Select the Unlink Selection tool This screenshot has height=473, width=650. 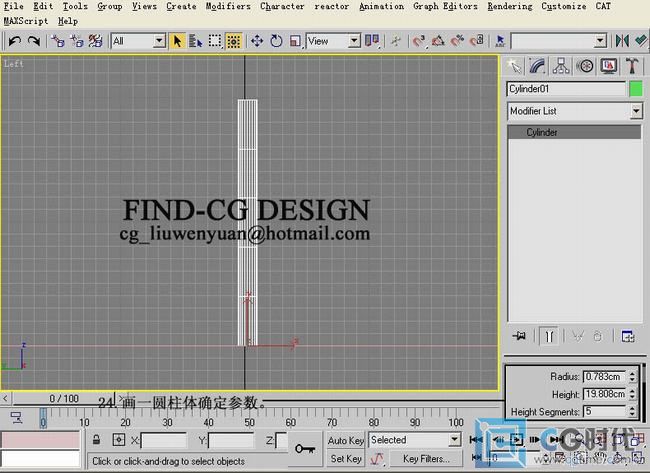click(x=77, y=41)
